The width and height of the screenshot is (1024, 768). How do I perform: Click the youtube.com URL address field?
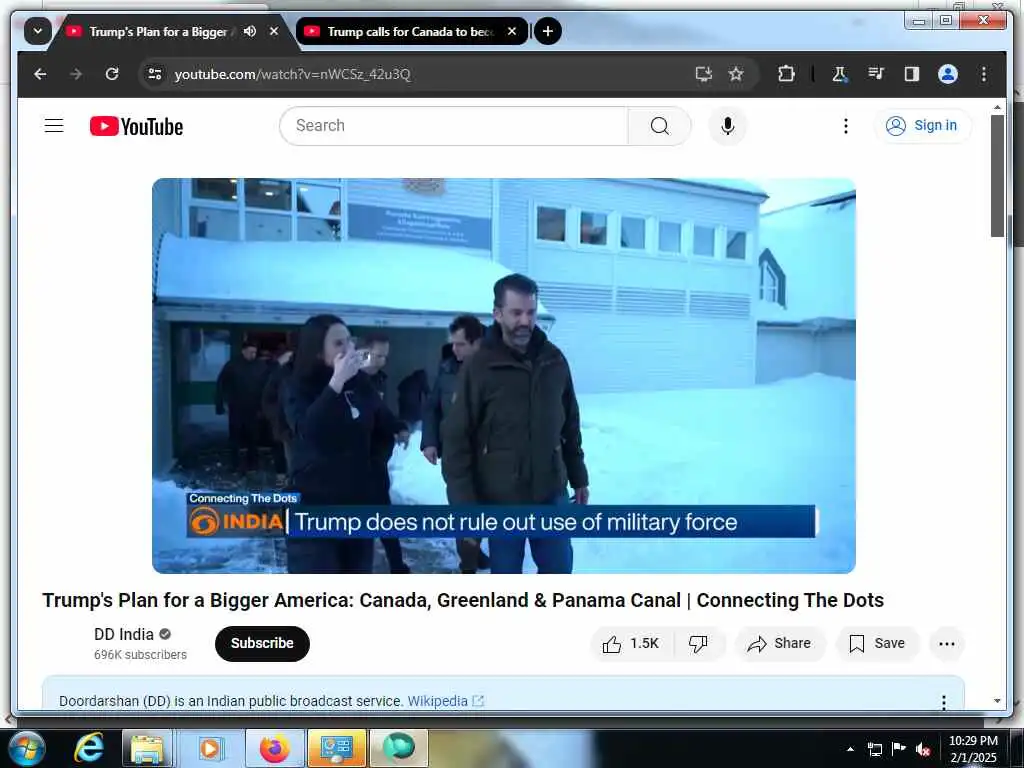click(293, 74)
